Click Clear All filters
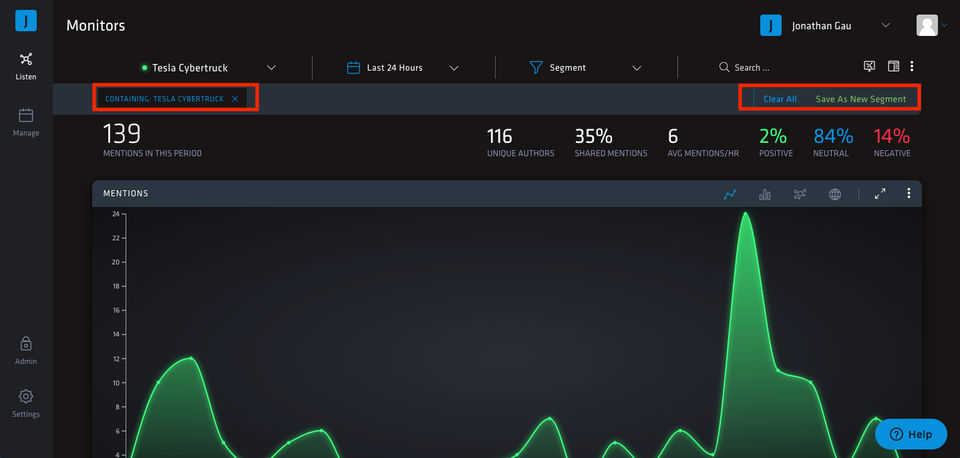This screenshot has width=960, height=458. 779,99
